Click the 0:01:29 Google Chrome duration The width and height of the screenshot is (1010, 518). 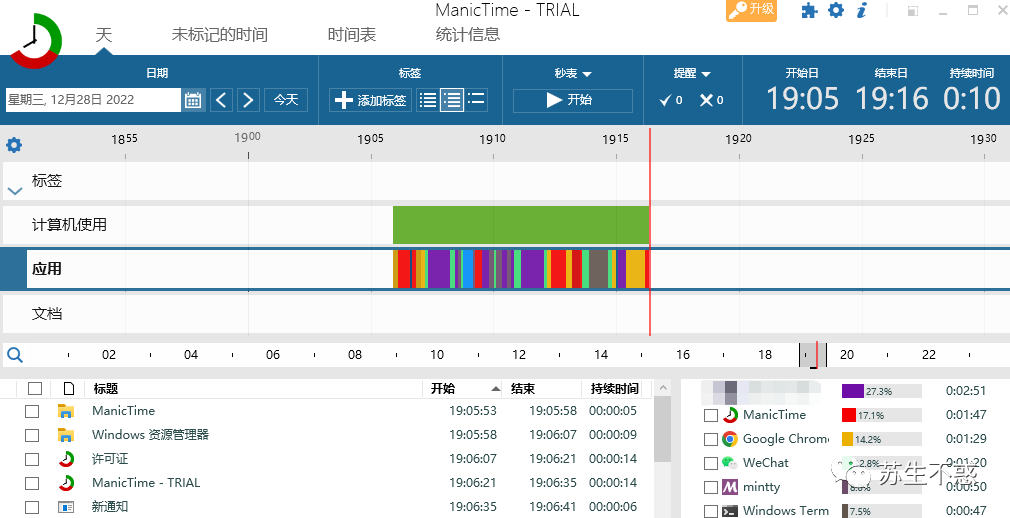click(966, 439)
